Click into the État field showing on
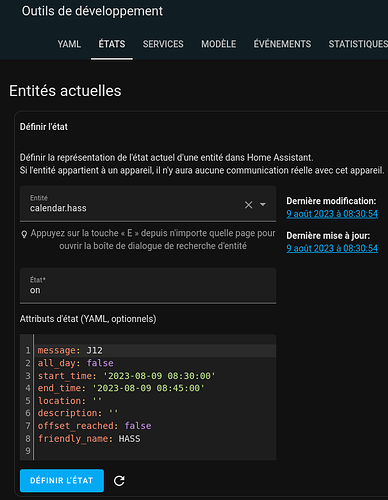 click(148, 286)
